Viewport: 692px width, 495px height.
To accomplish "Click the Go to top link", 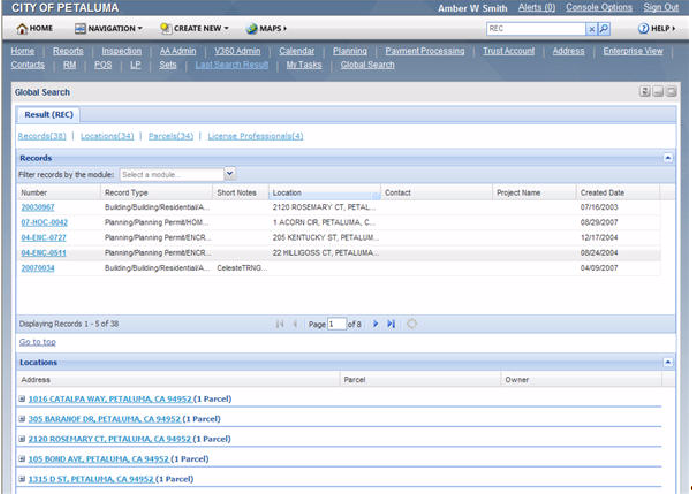I will [x=36, y=342].
